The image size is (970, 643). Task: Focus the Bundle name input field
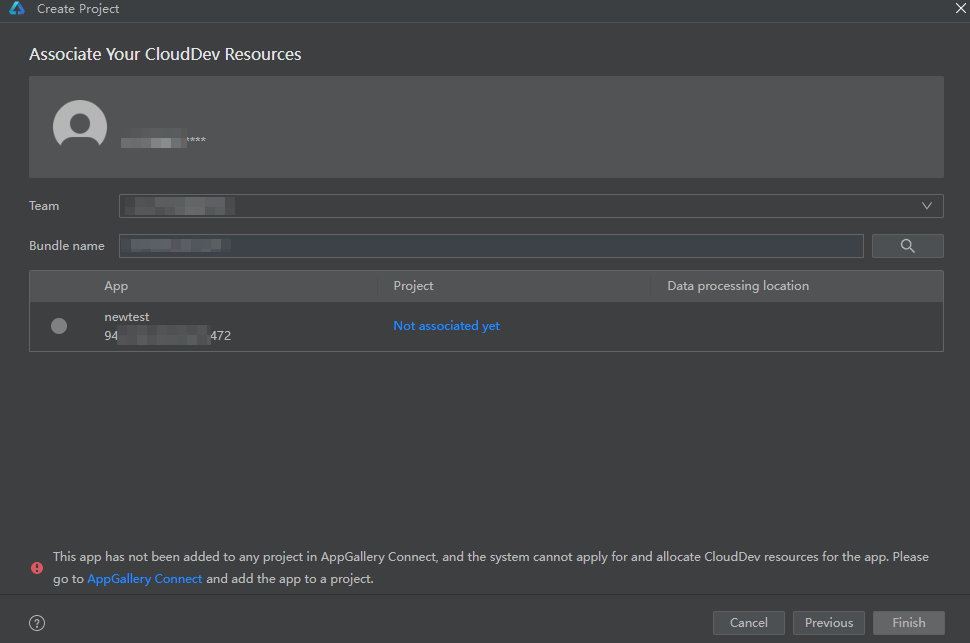point(490,246)
